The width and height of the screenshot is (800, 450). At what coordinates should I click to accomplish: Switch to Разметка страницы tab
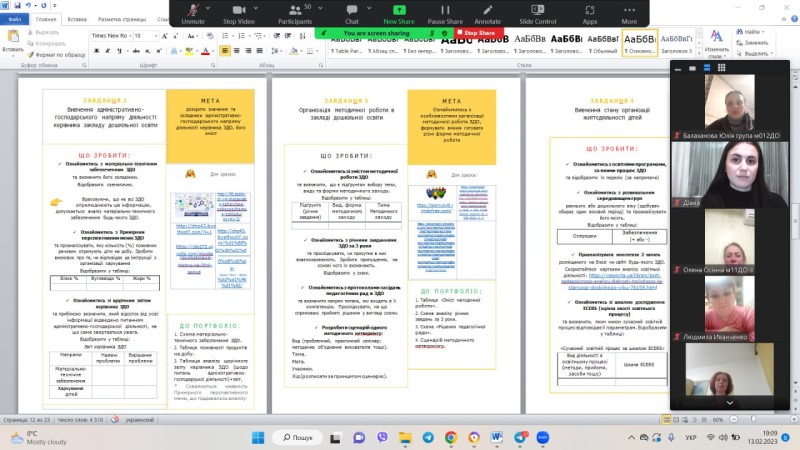122,19
